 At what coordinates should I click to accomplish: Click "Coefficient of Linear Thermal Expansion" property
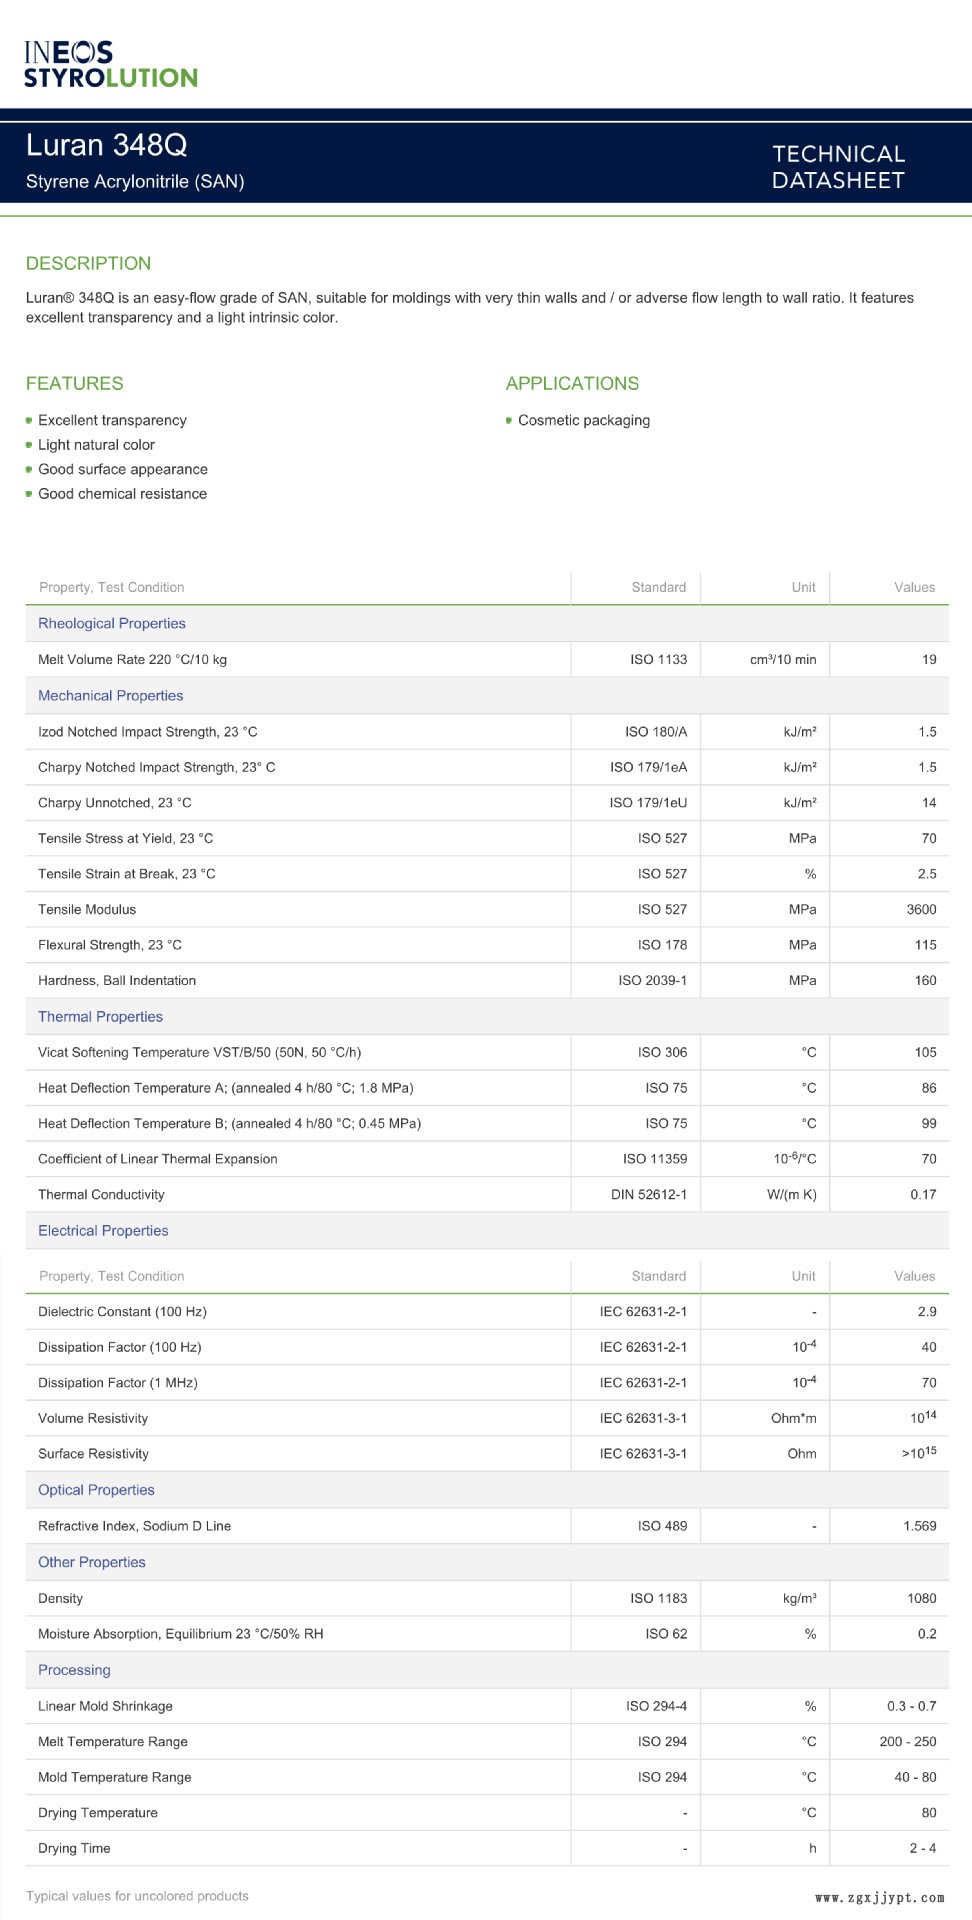[158, 1159]
